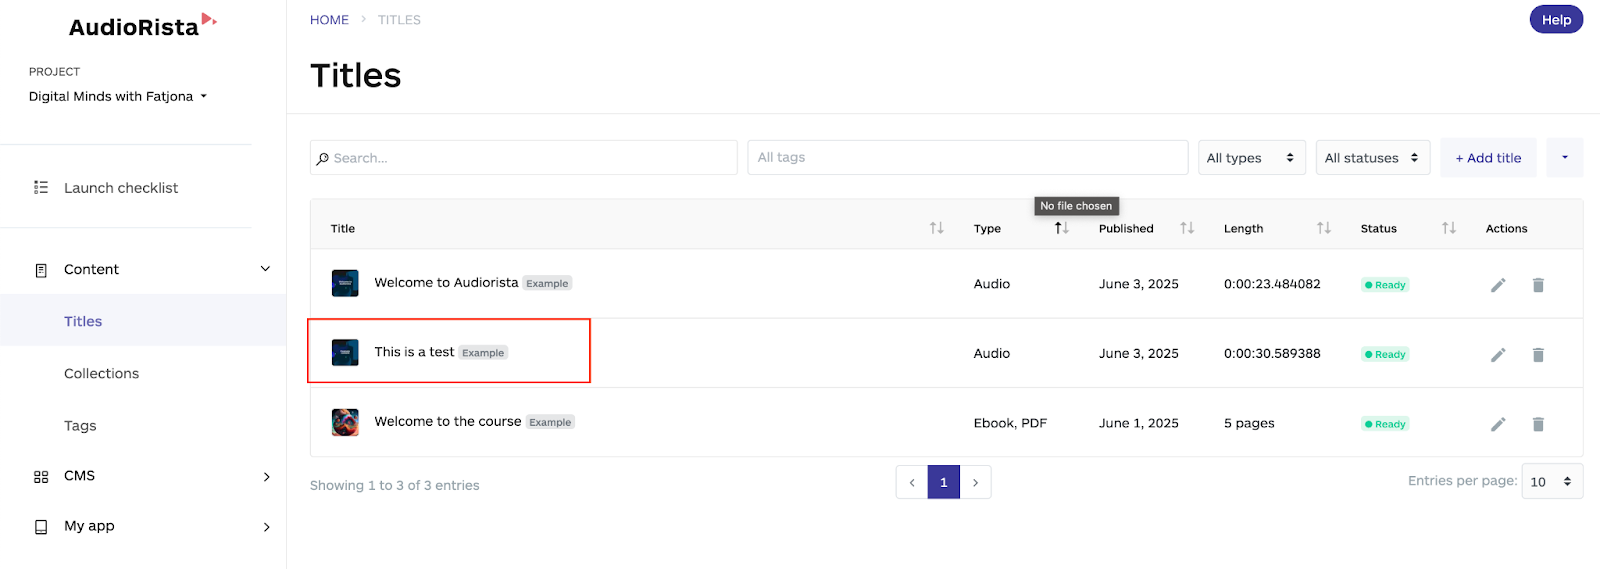Open Collections in the sidebar

[x=102, y=373]
